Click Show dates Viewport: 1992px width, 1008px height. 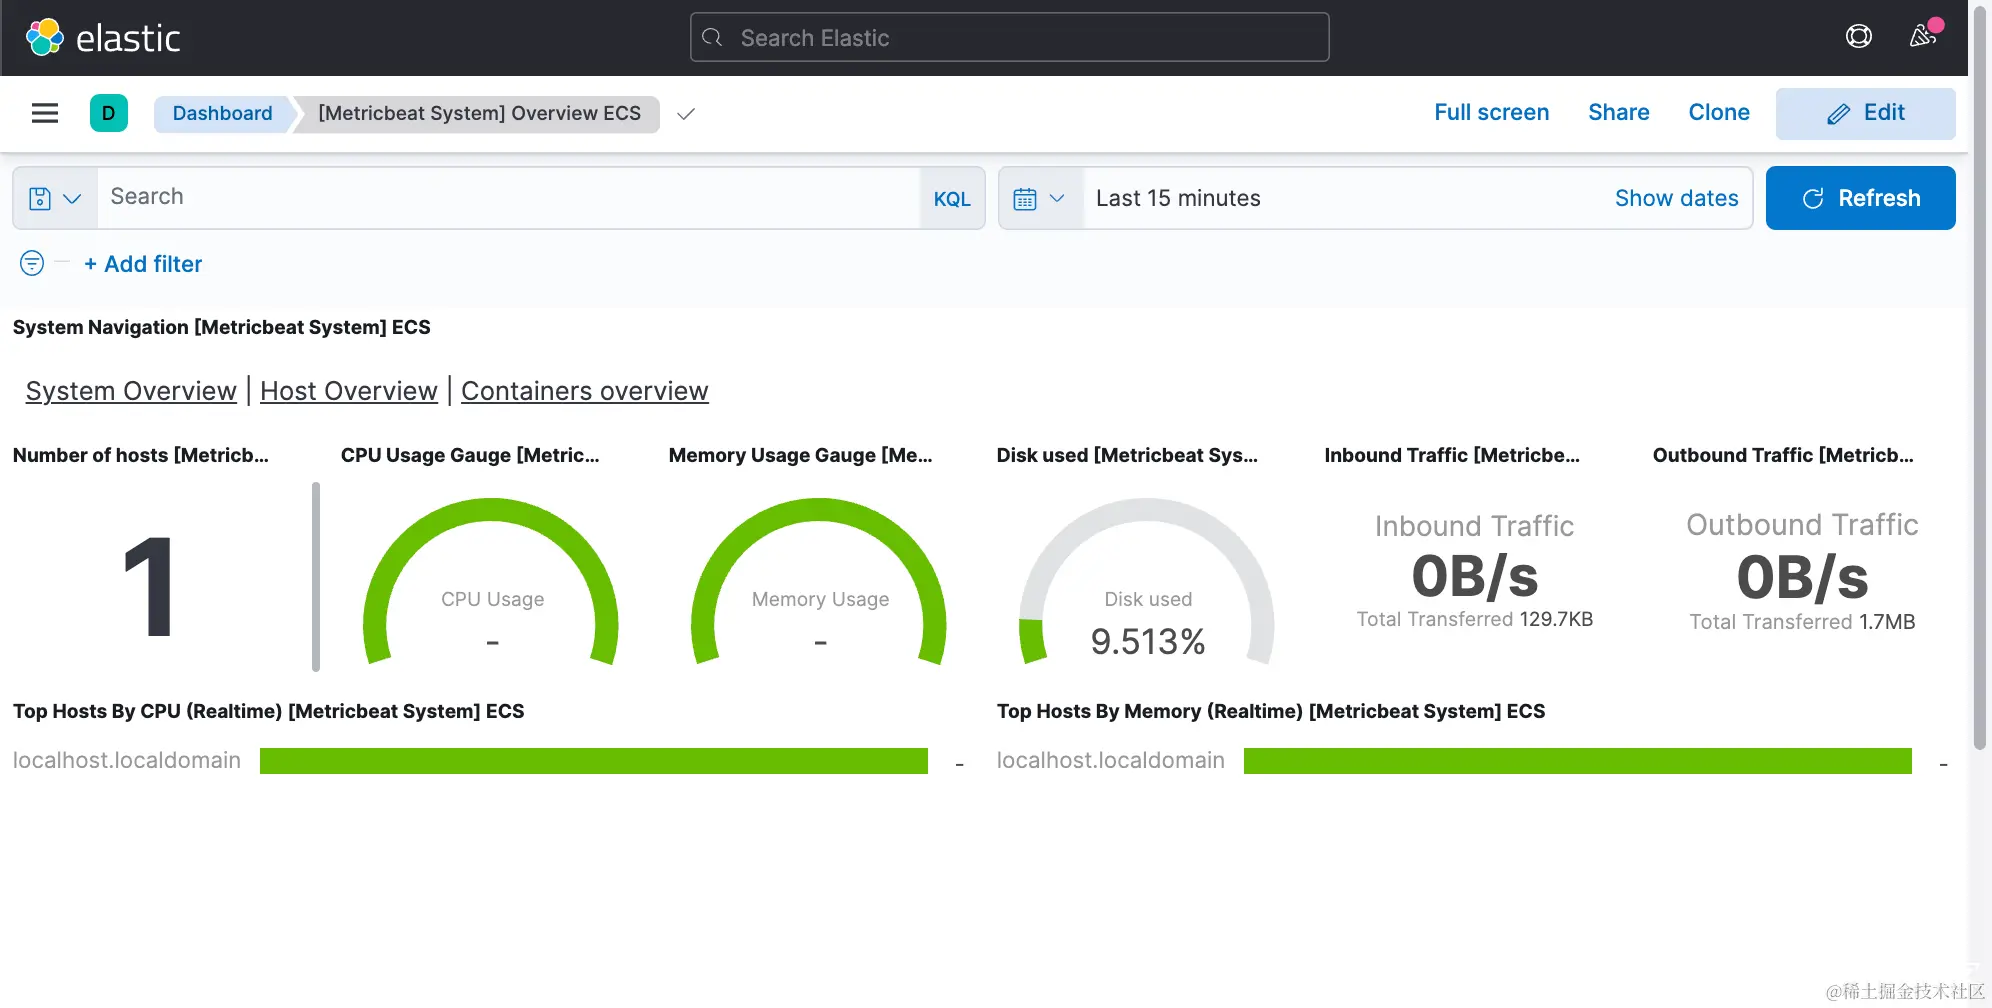1676,198
